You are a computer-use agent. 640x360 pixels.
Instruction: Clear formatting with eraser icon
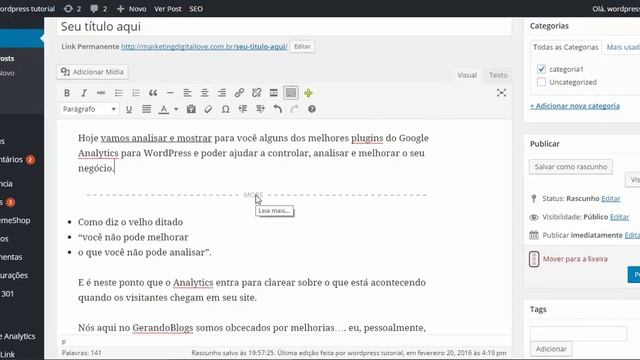click(208, 109)
